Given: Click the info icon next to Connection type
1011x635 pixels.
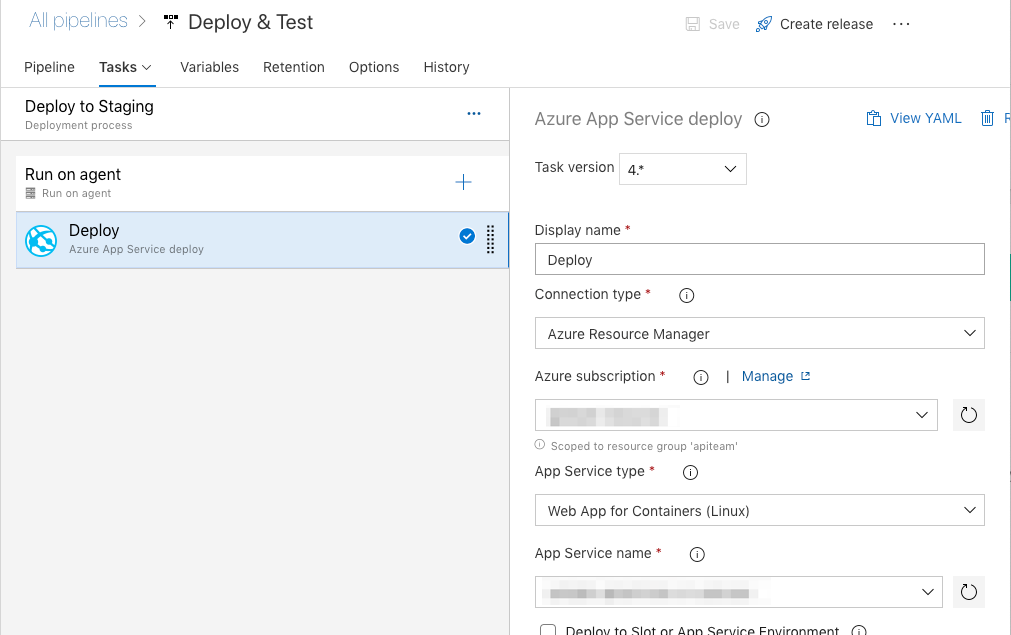Looking at the screenshot, I should (x=686, y=295).
